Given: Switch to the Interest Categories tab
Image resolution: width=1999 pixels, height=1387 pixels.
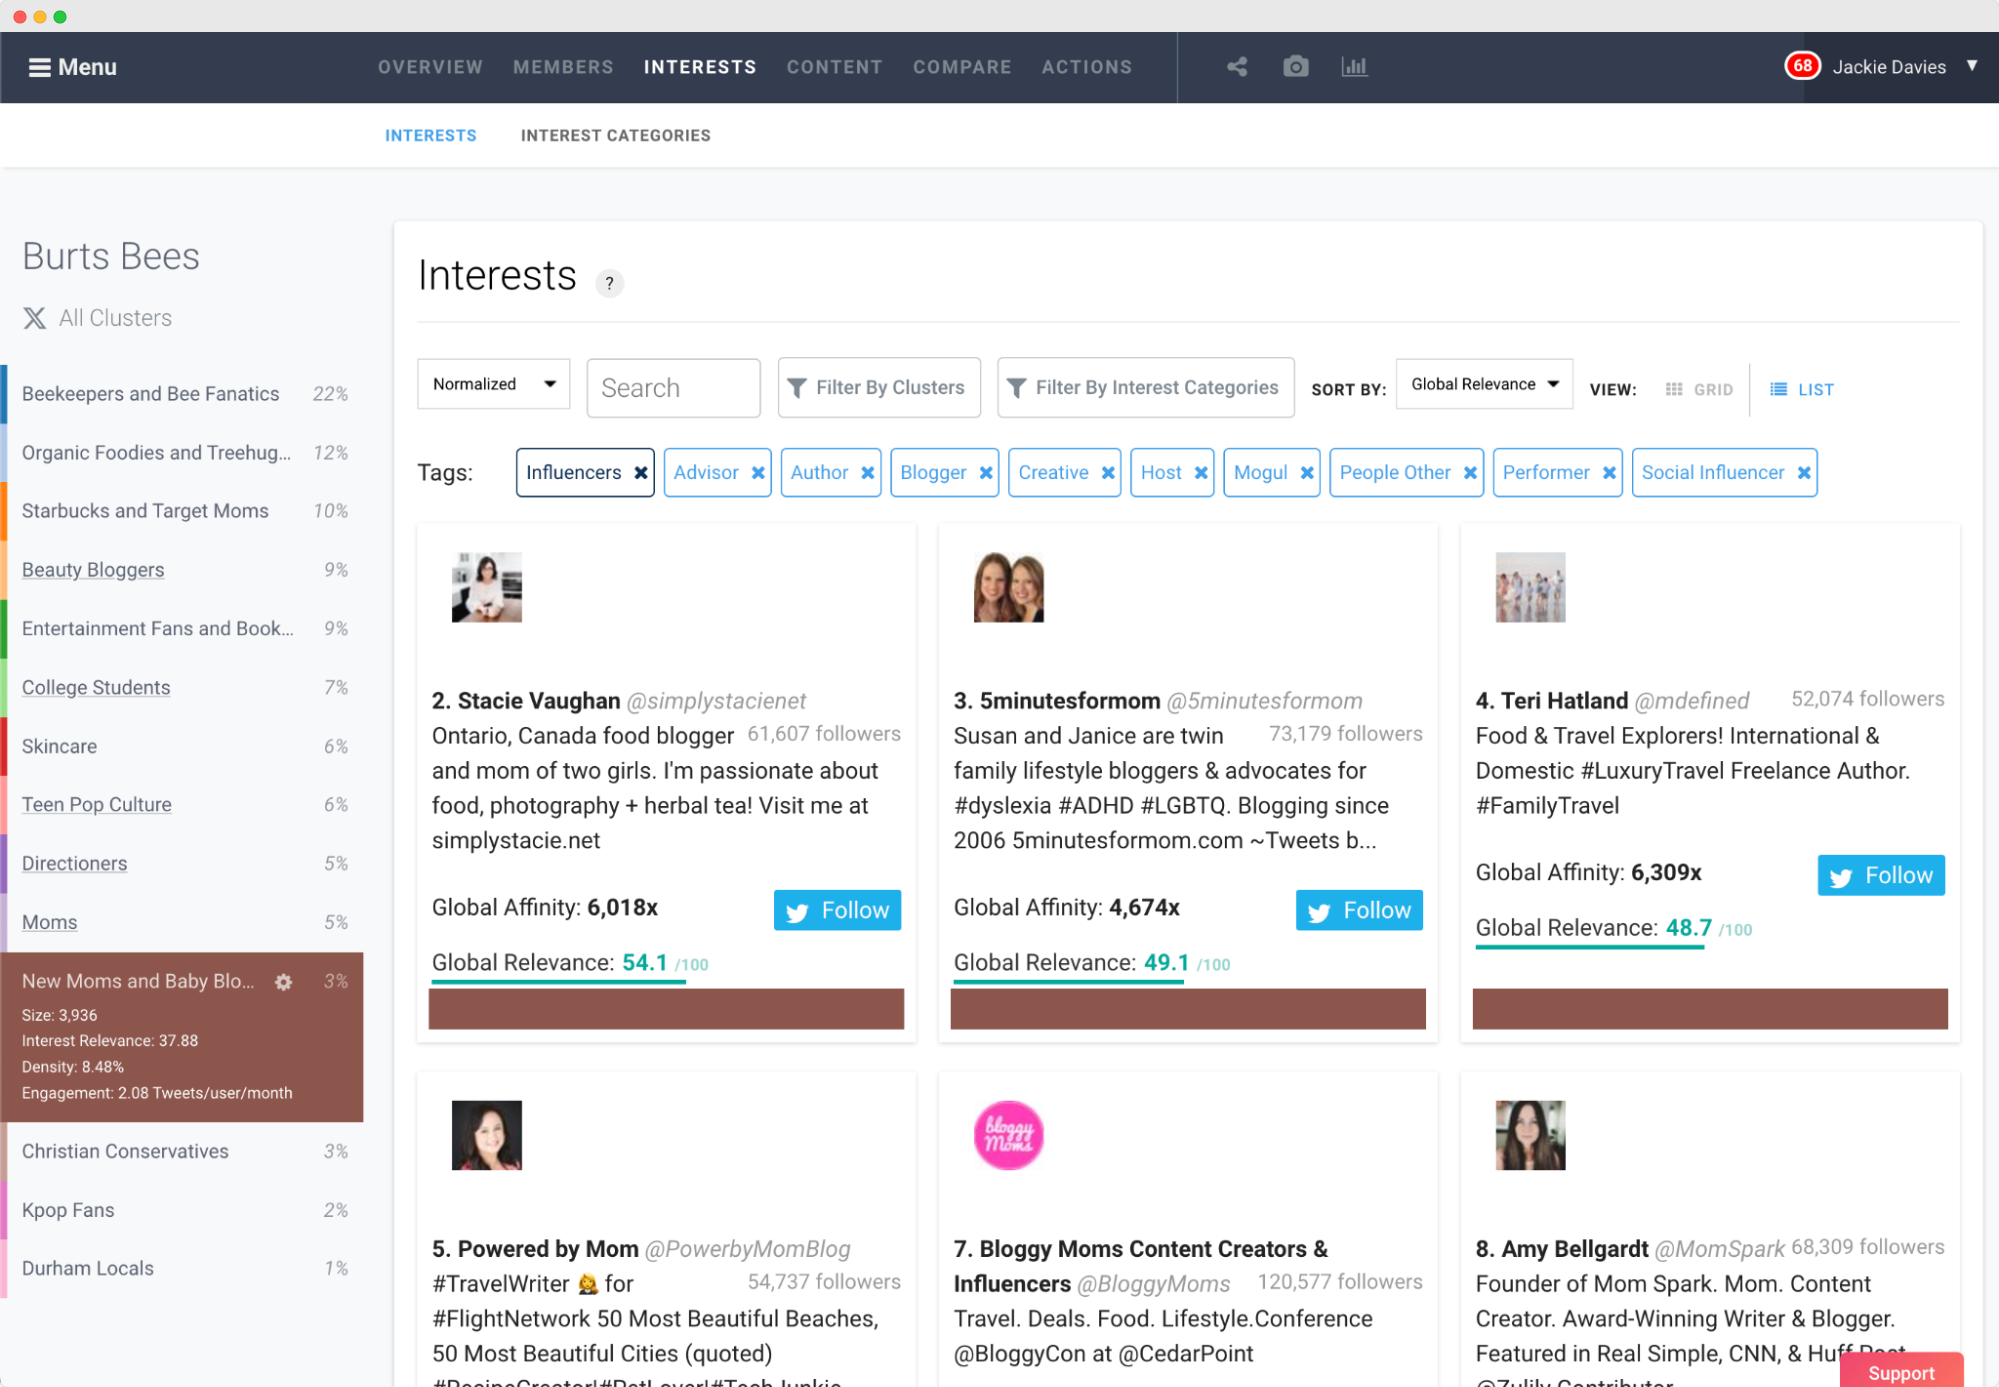Looking at the screenshot, I should coord(614,135).
